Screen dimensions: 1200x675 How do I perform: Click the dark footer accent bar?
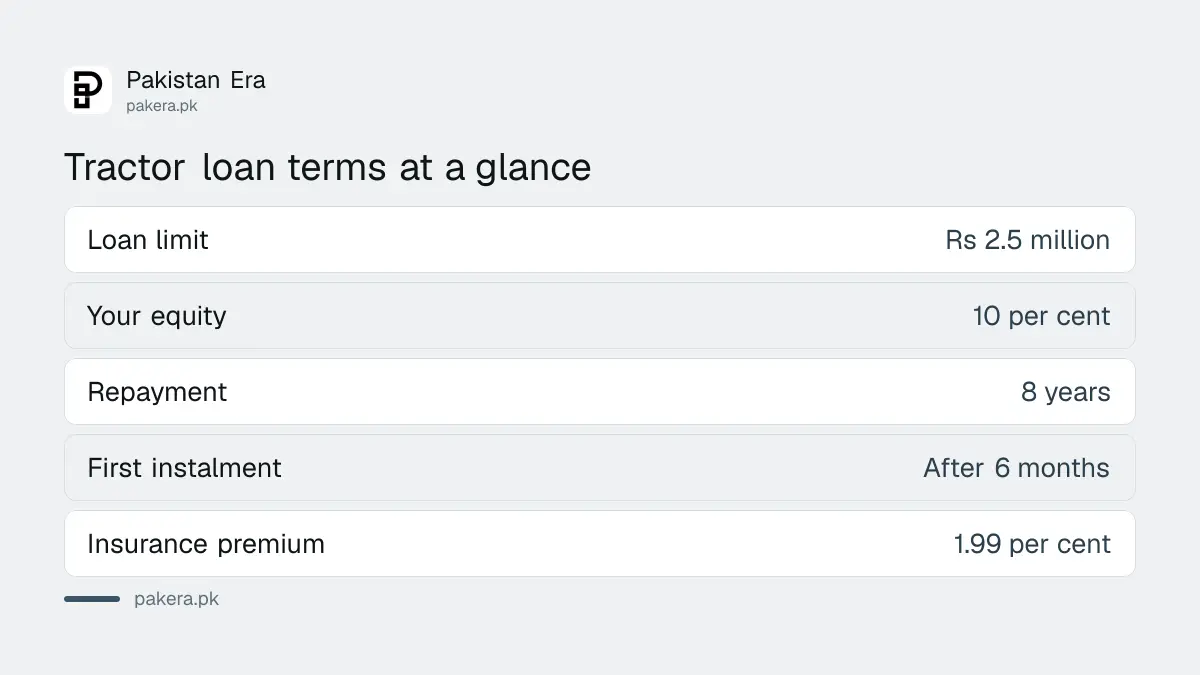[92, 599]
